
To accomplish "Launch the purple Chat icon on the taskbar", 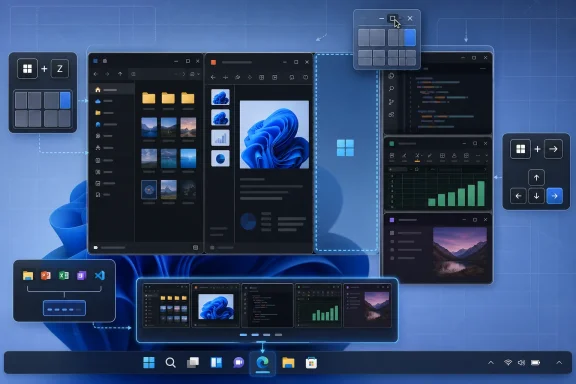I will click(x=238, y=363).
